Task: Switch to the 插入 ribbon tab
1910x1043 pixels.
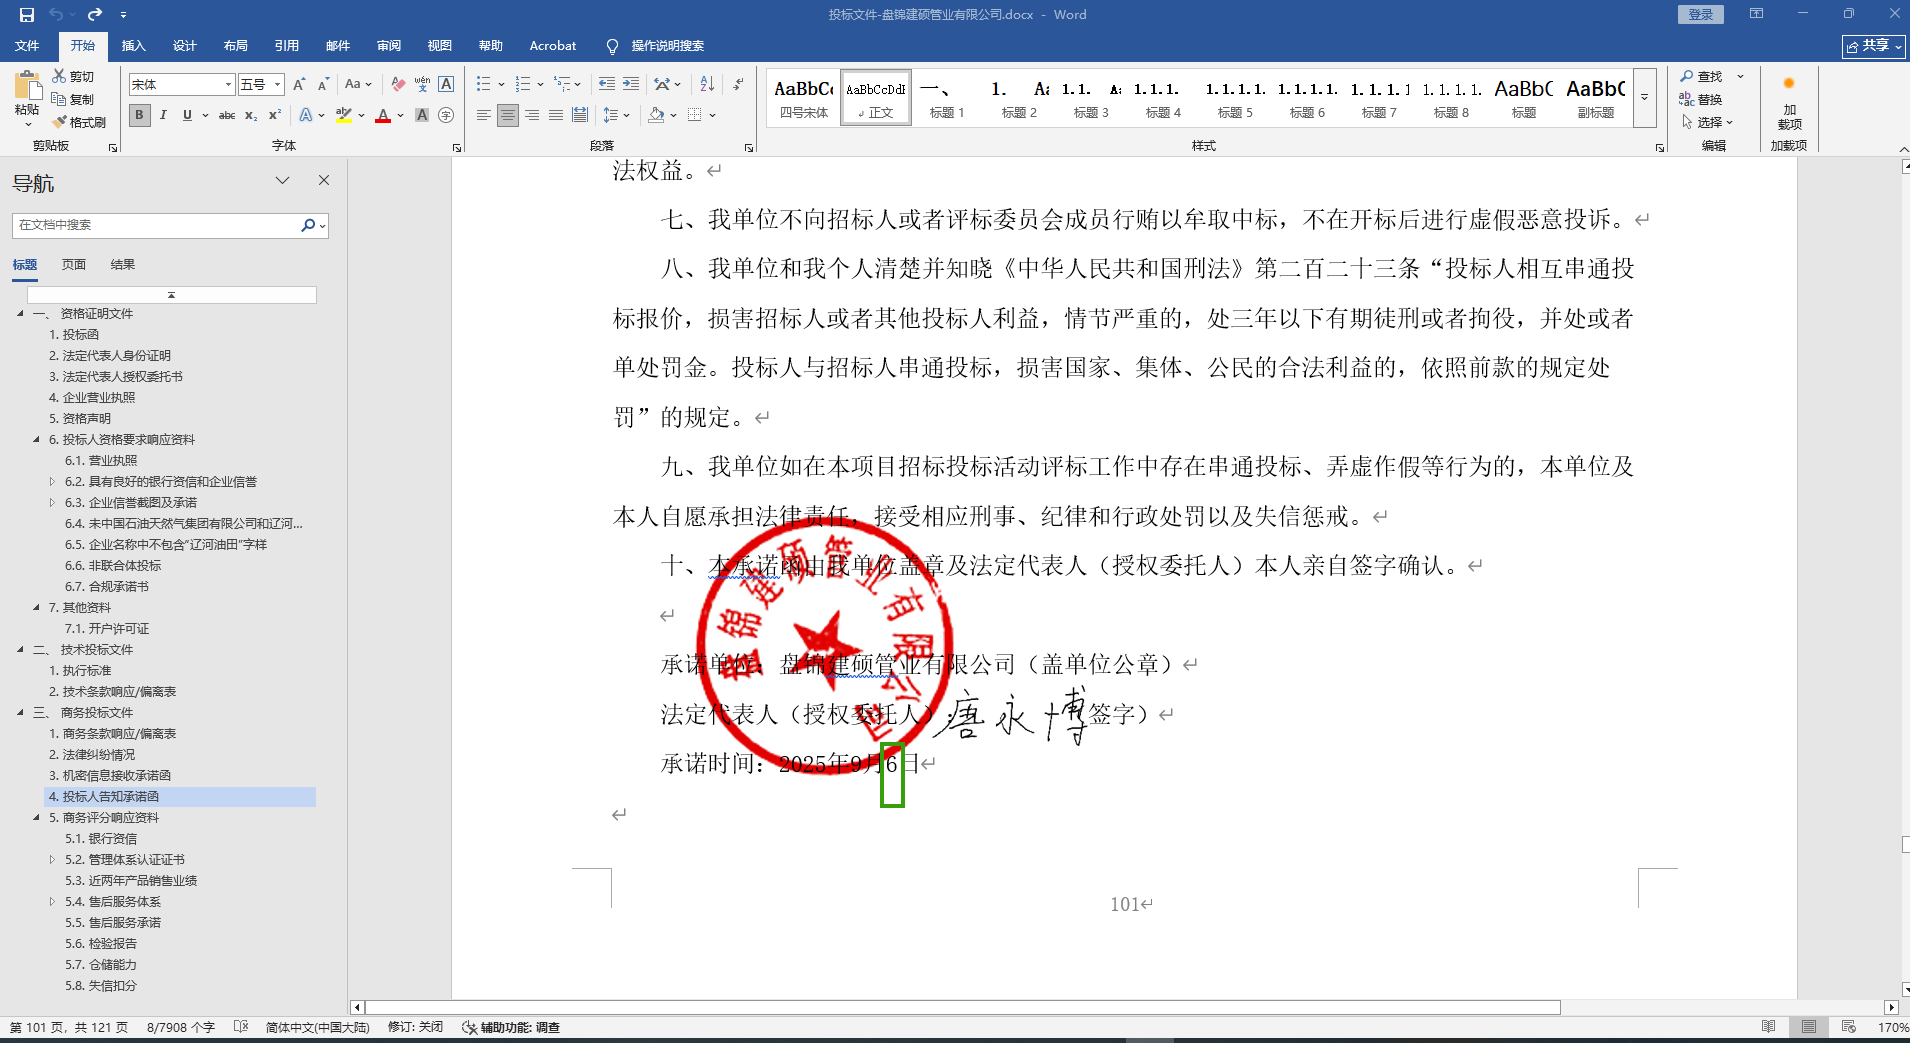Action: tap(134, 45)
